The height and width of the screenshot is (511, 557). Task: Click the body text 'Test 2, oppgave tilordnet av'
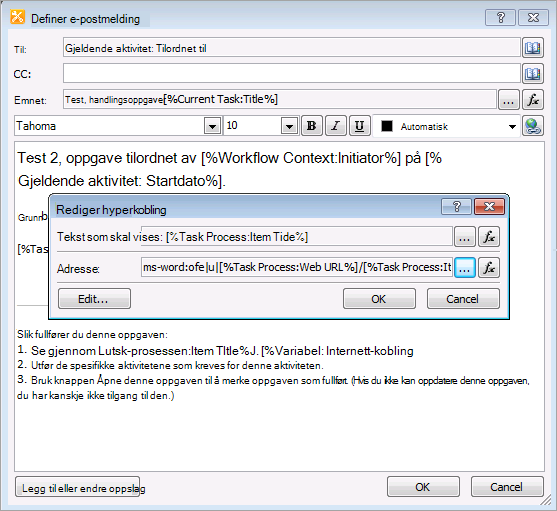(107, 158)
